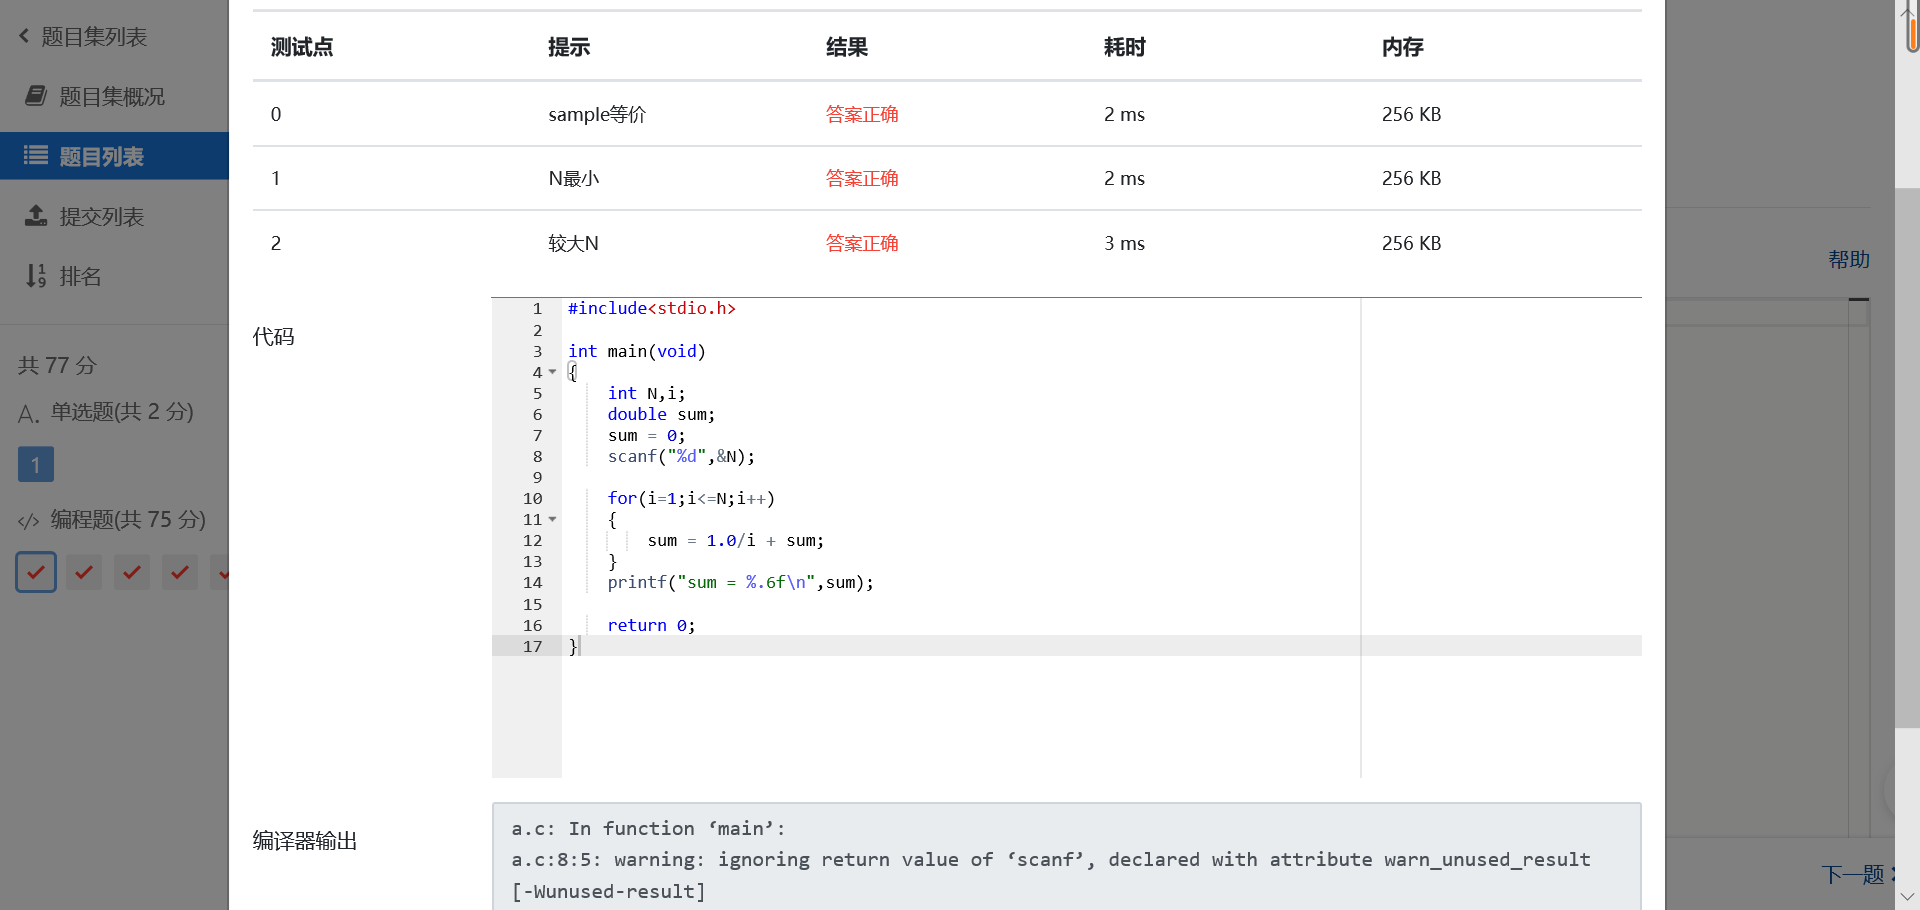Click the 帮助 link
The width and height of the screenshot is (1920, 910).
[x=1848, y=260]
